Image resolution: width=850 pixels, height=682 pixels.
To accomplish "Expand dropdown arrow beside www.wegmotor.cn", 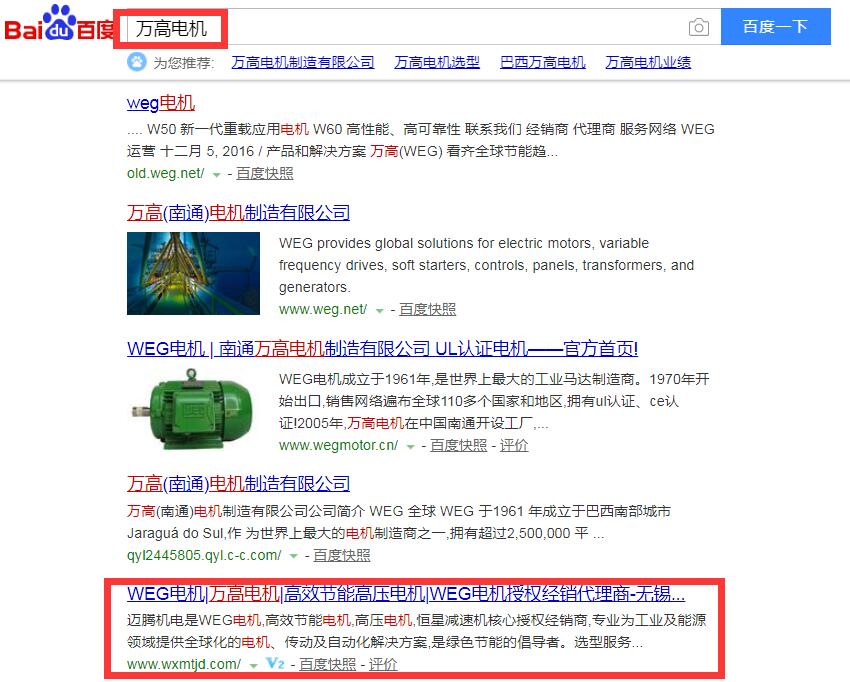I will pyautogui.click(x=410, y=447).
